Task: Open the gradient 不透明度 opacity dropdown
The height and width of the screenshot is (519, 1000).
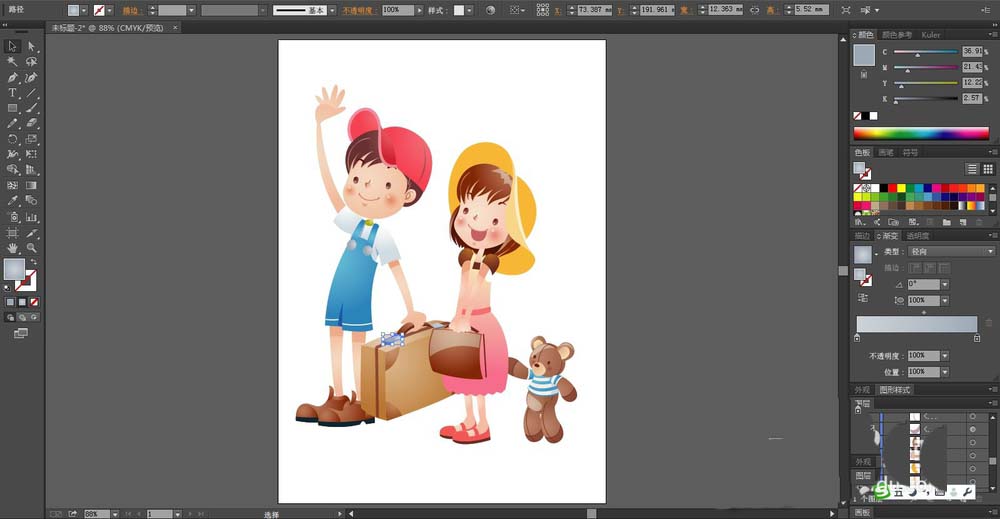Action: (x=945, y=355)
